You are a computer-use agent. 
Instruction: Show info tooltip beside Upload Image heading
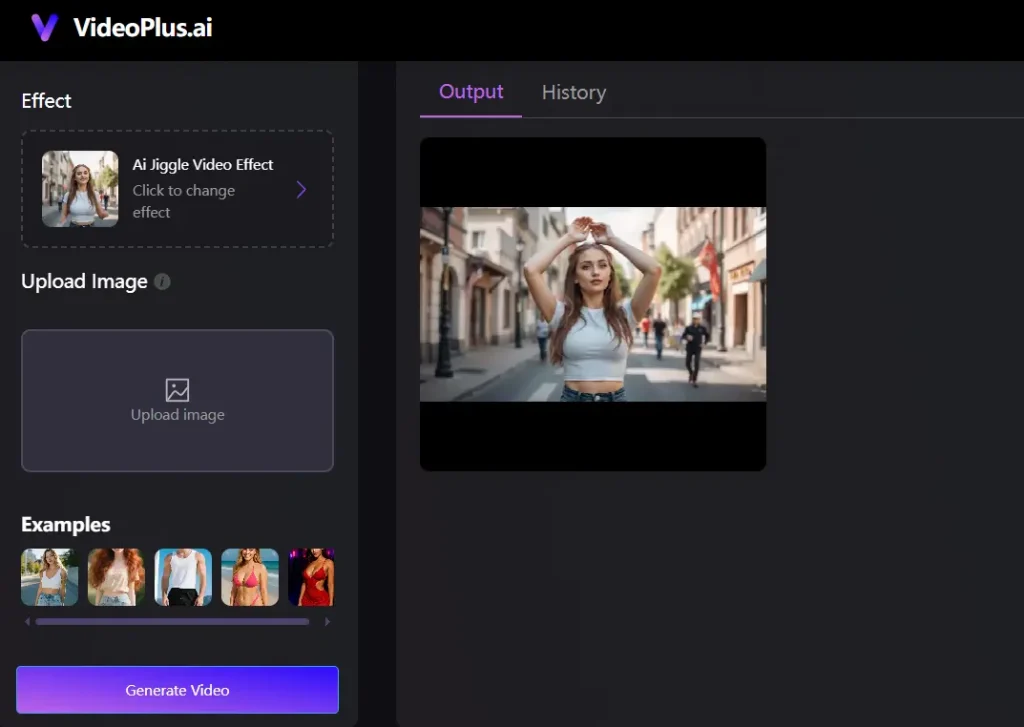coord(163,282)
